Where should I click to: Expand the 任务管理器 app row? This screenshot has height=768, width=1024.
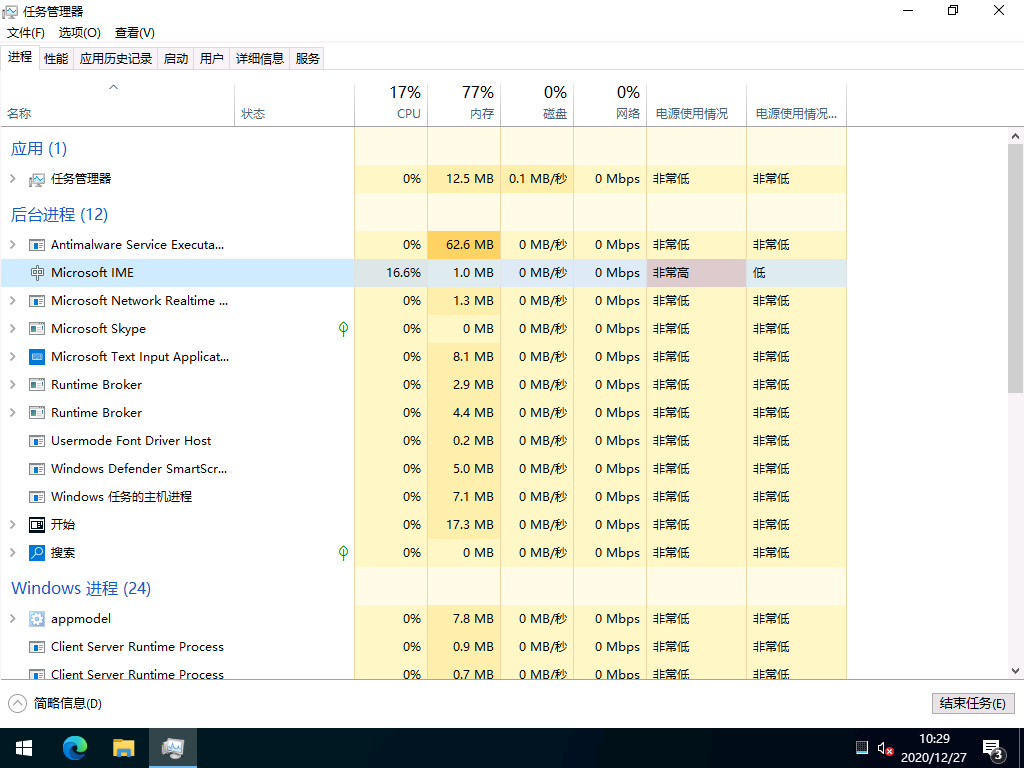click(x=12, y=179)
